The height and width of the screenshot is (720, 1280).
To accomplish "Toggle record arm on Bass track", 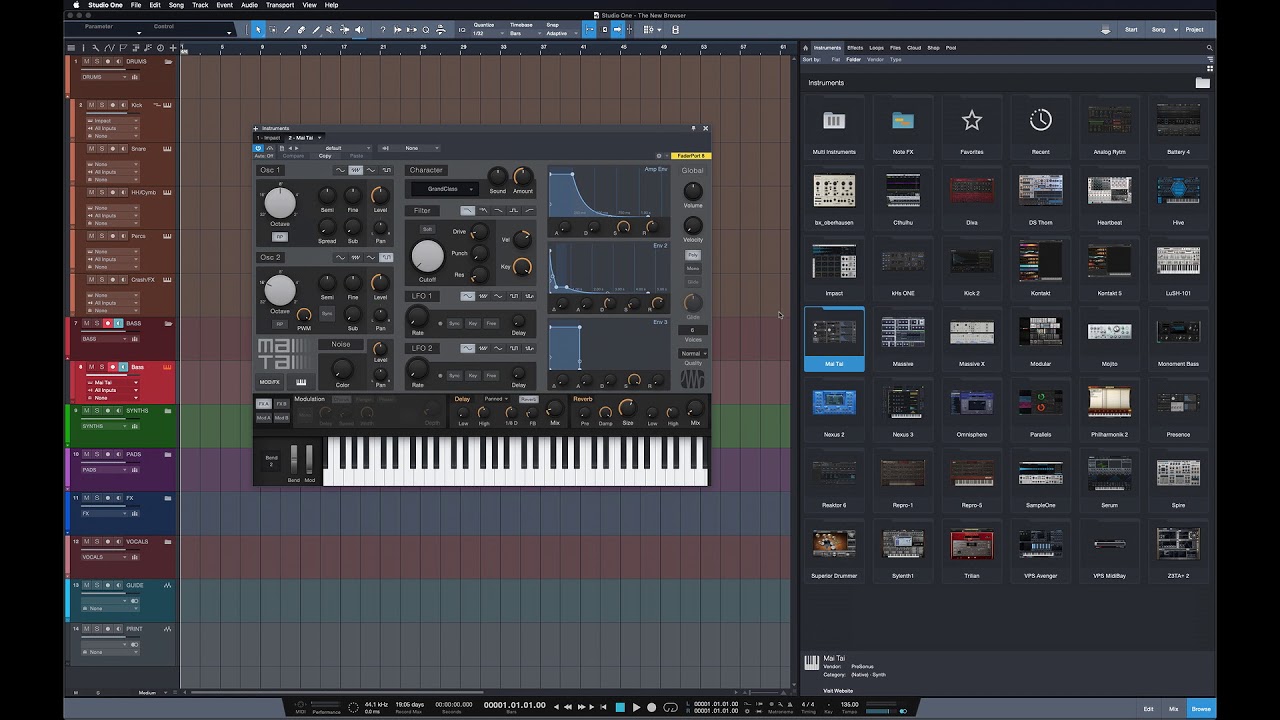I will tap(112, 367).
